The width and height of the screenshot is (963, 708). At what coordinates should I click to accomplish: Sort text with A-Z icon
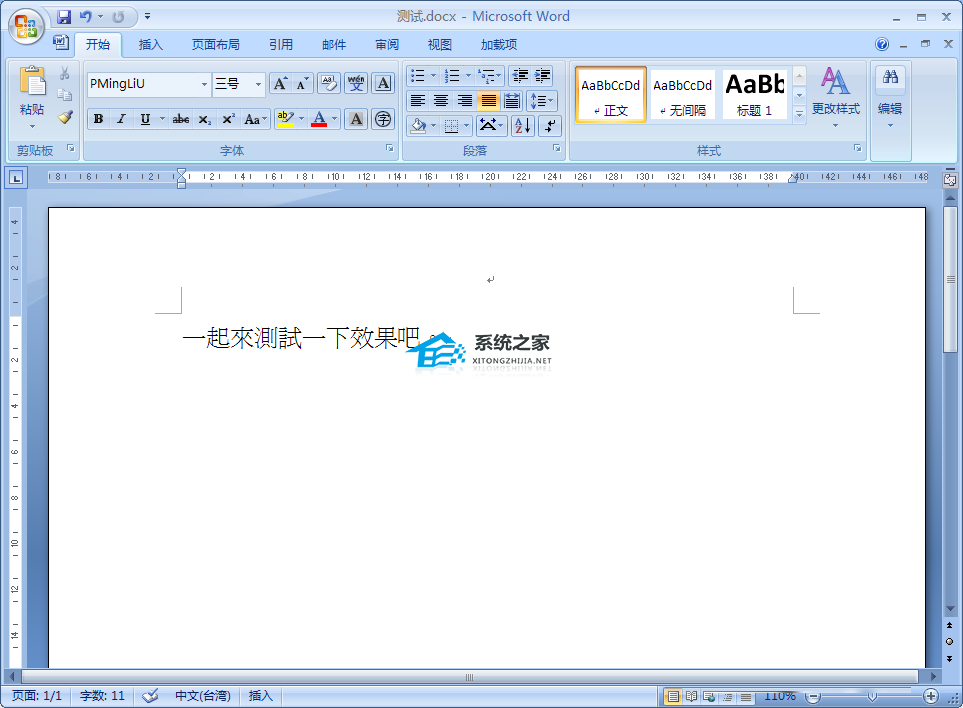[523, 126]
